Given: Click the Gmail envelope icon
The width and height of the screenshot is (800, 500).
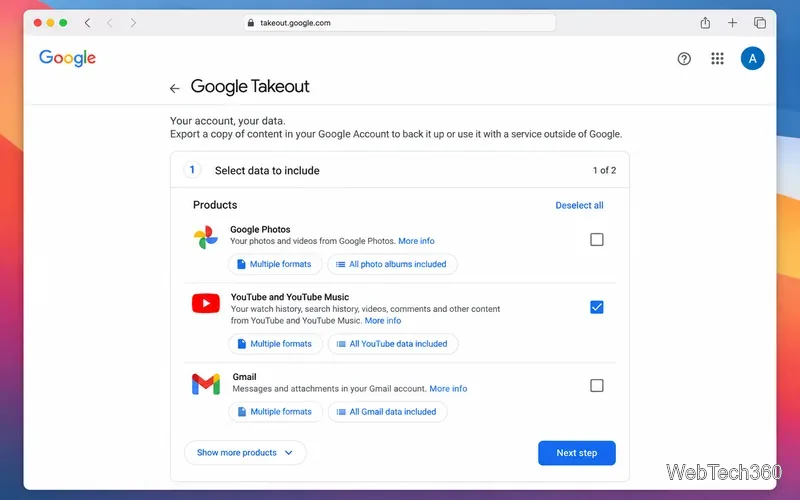Looking at the screenshot, I should click(206, 384).
